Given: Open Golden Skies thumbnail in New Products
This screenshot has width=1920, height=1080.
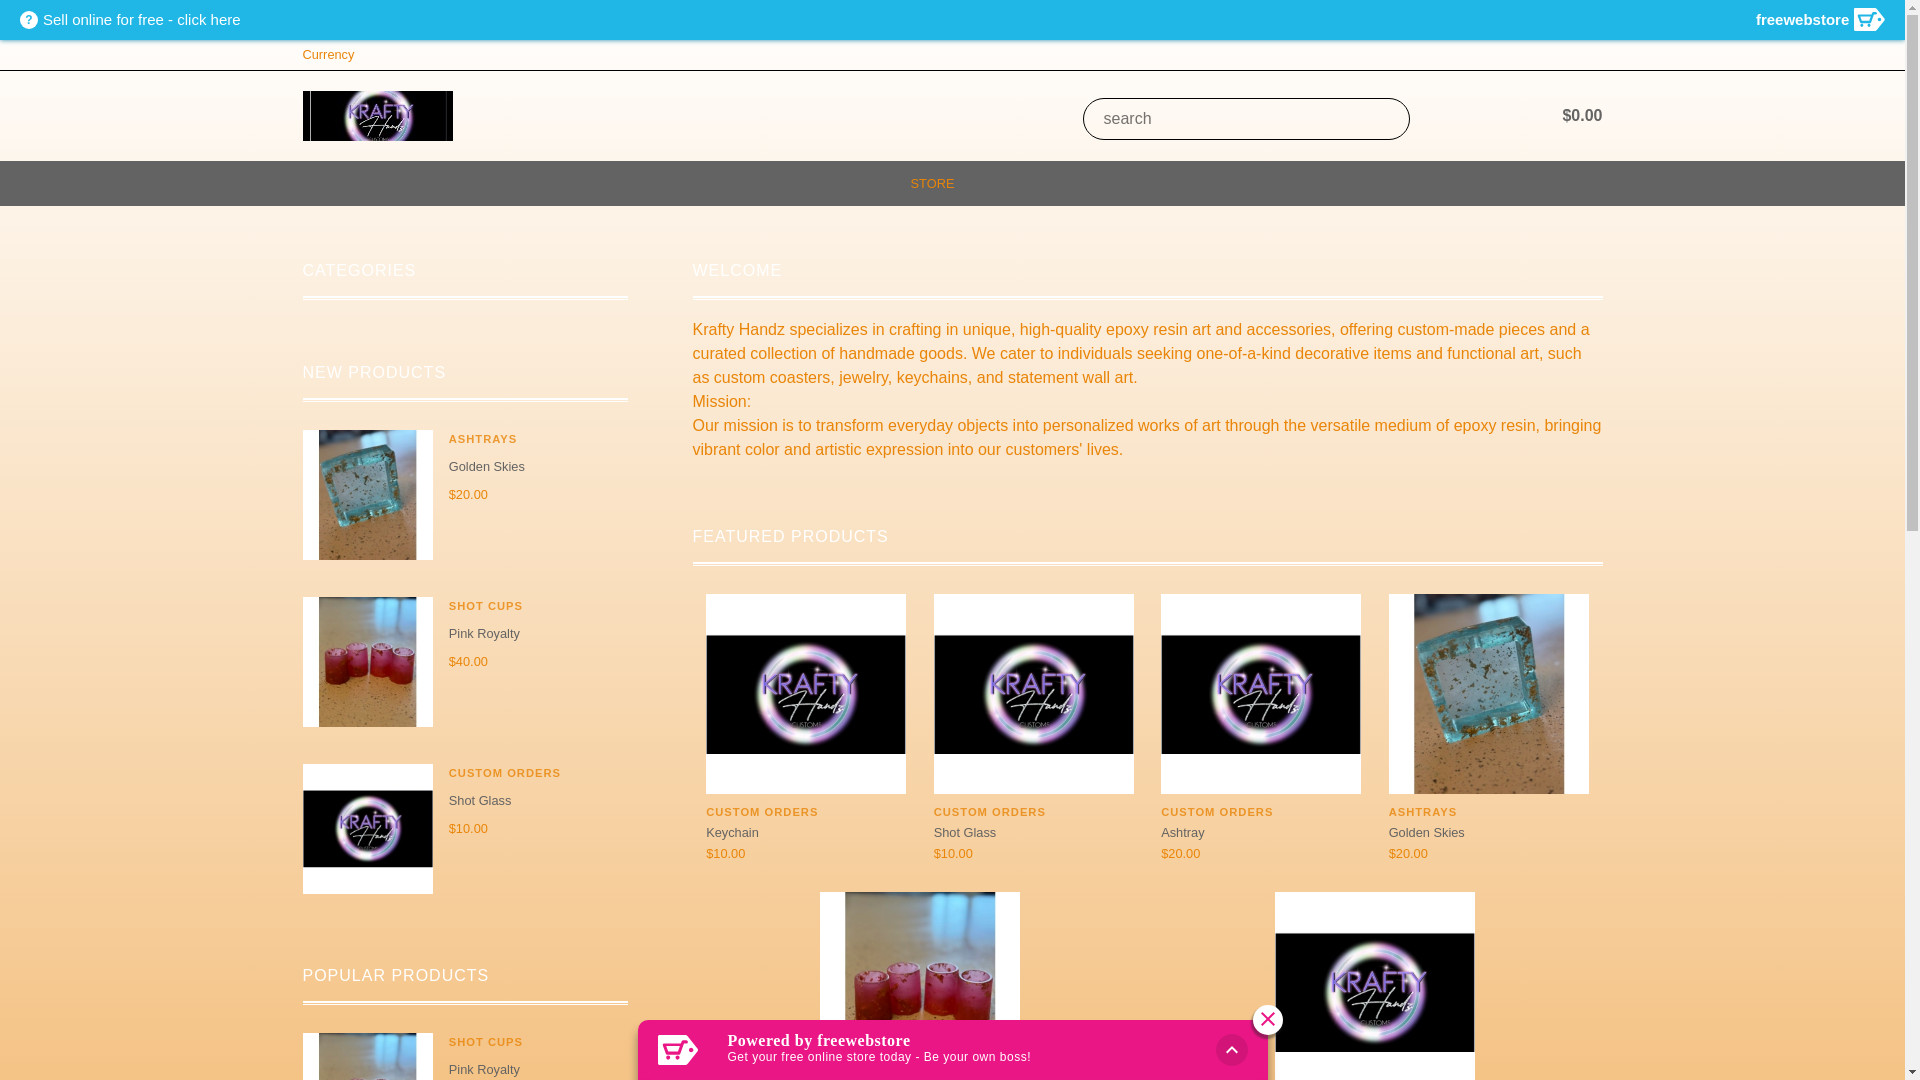Looking at the screenshot, I should (x=367, y=495).
